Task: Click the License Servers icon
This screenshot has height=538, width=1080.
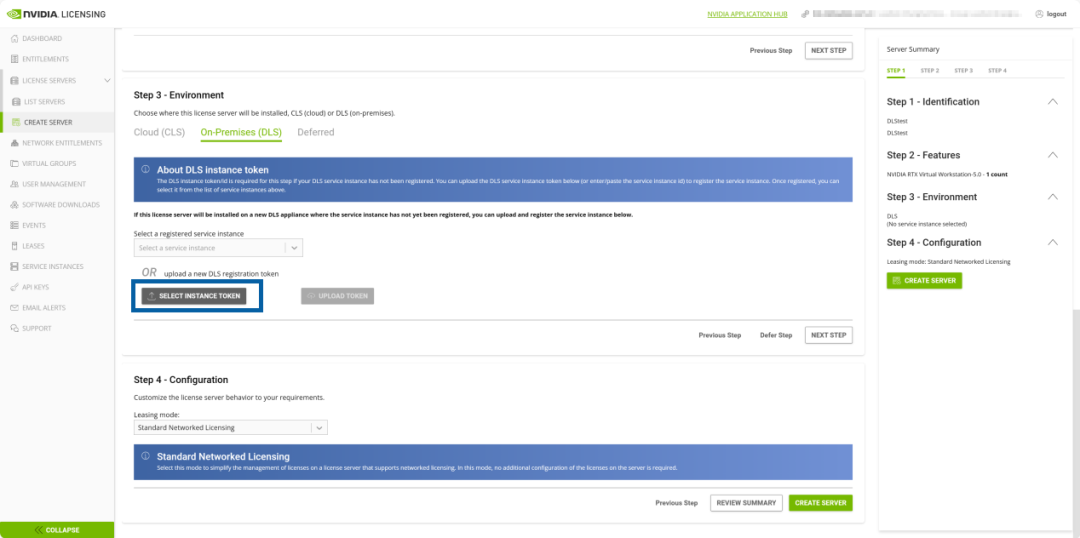Action: tap(14, 81)
